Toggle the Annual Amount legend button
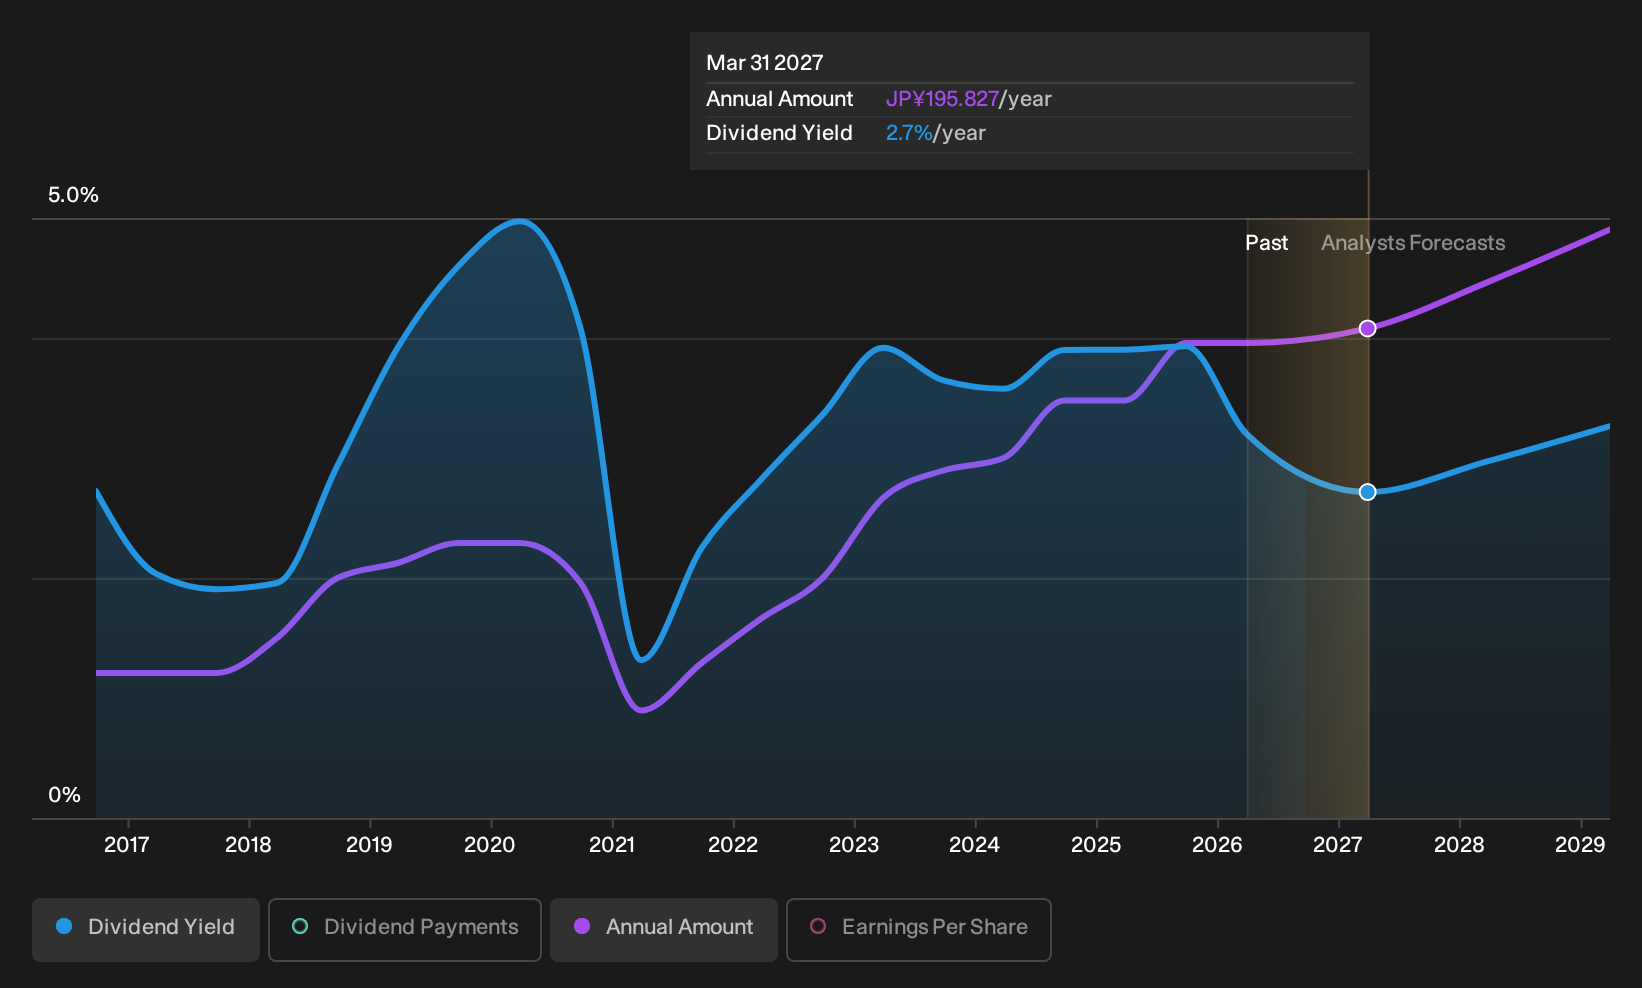The width and height of the screenshot is (1642, 988). [664, 929]
